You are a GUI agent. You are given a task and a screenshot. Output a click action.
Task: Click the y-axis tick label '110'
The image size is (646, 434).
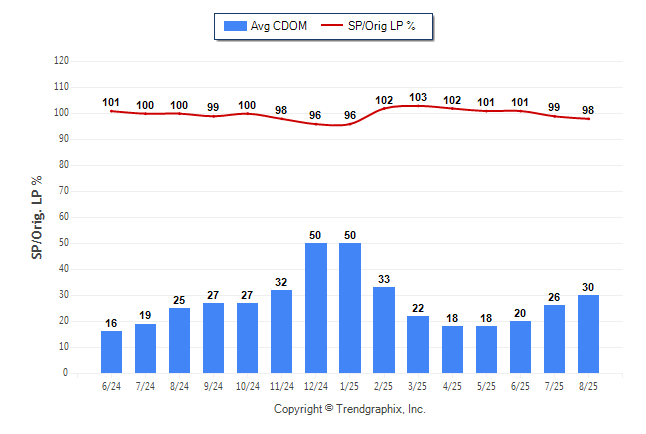61,87
